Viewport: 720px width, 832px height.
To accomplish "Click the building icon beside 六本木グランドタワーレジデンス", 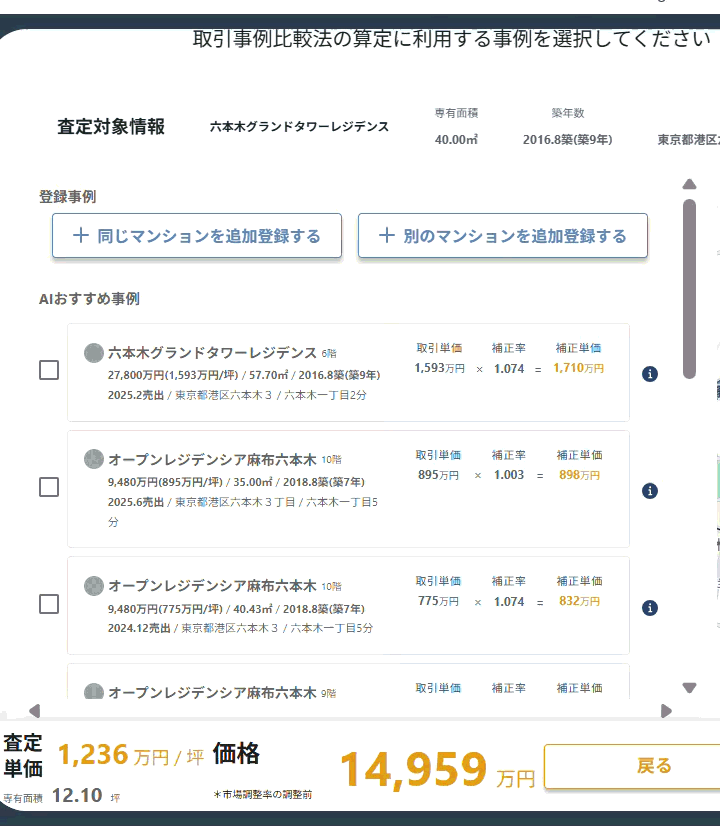I will pos(93,352).
